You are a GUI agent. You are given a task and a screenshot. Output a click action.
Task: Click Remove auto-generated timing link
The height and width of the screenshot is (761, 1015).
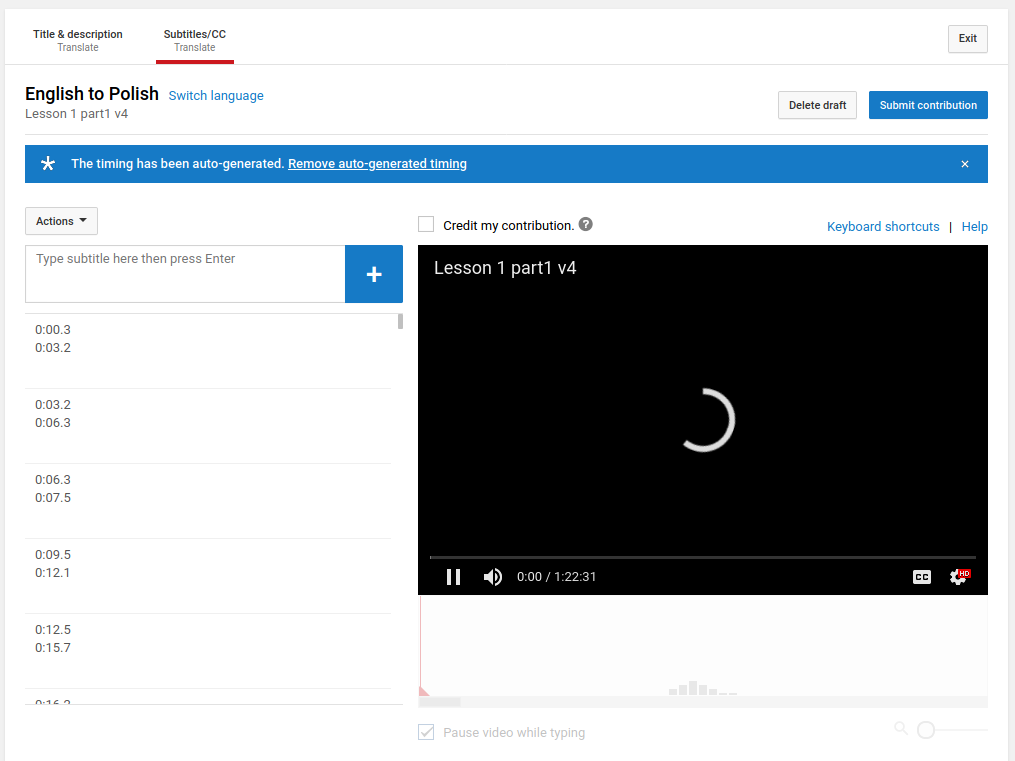tap(377, 164)
